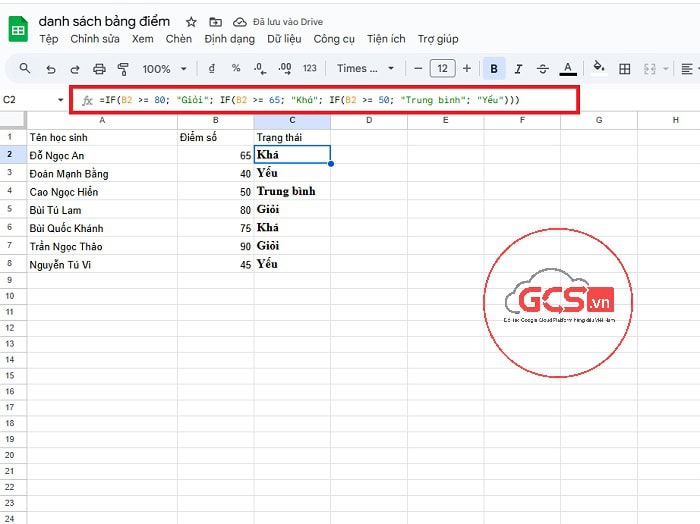Open the Name box dropdown arrow
Viewport: 700px width, 524px height.
(60, 100)
